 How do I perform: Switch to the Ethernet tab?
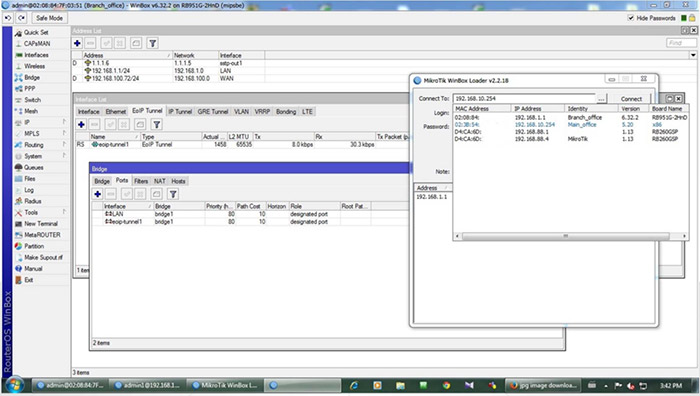coord(116,112)
